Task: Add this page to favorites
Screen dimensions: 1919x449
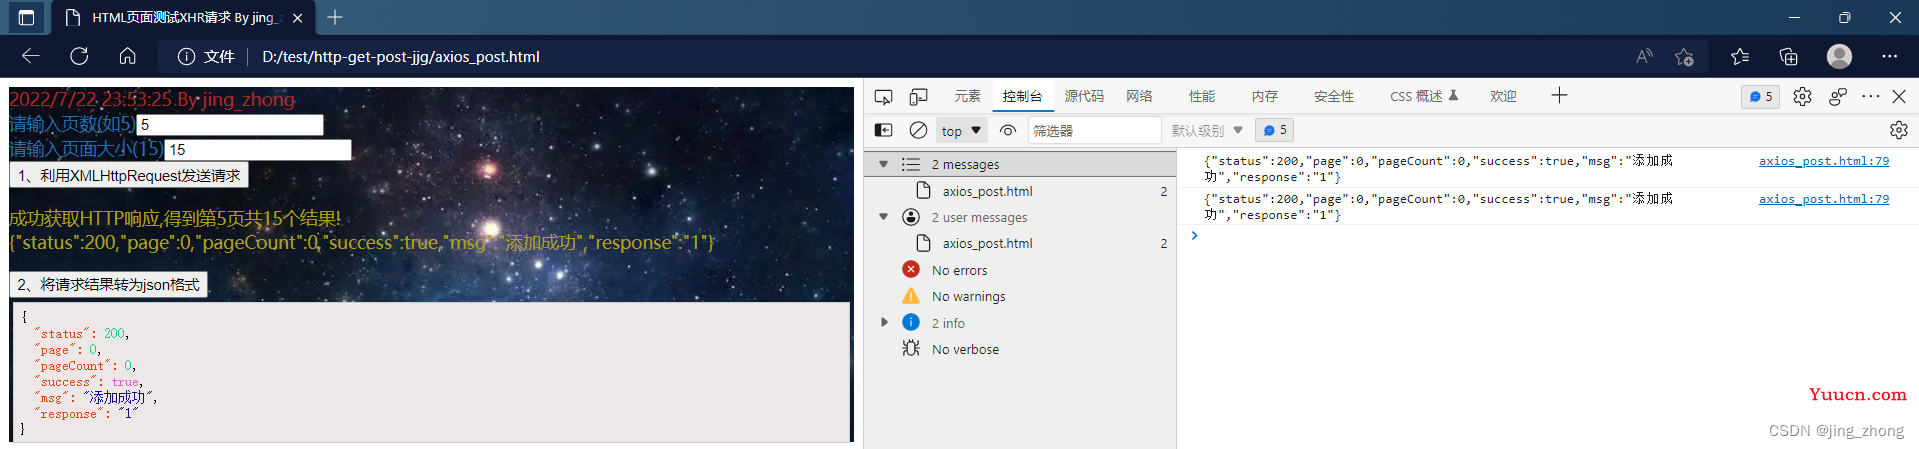Action: point(1685,57)
